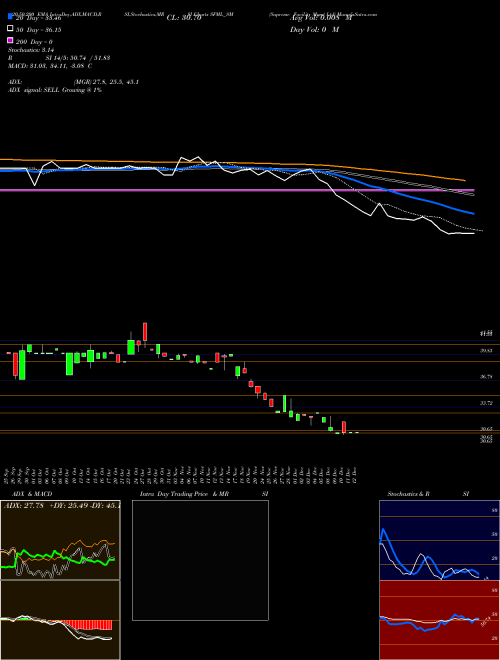Click the tallest red candlestick at chart peak
The width and height of the screenshot is (500, 660).
click(x=145, y=332)
